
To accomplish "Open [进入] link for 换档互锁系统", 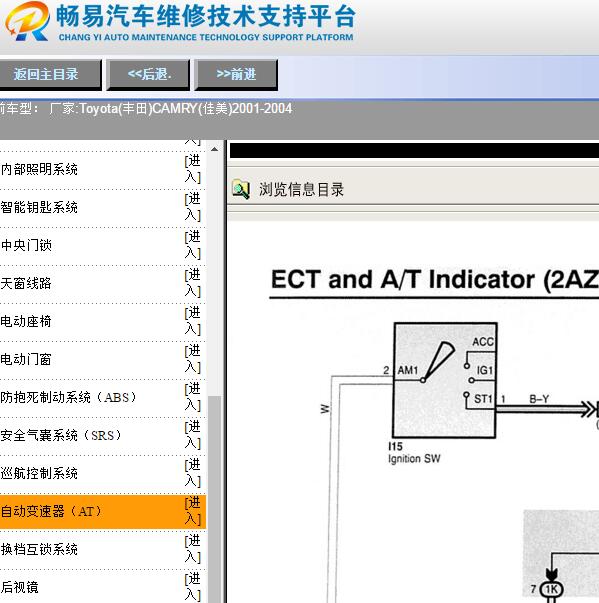I will (193, 550).
